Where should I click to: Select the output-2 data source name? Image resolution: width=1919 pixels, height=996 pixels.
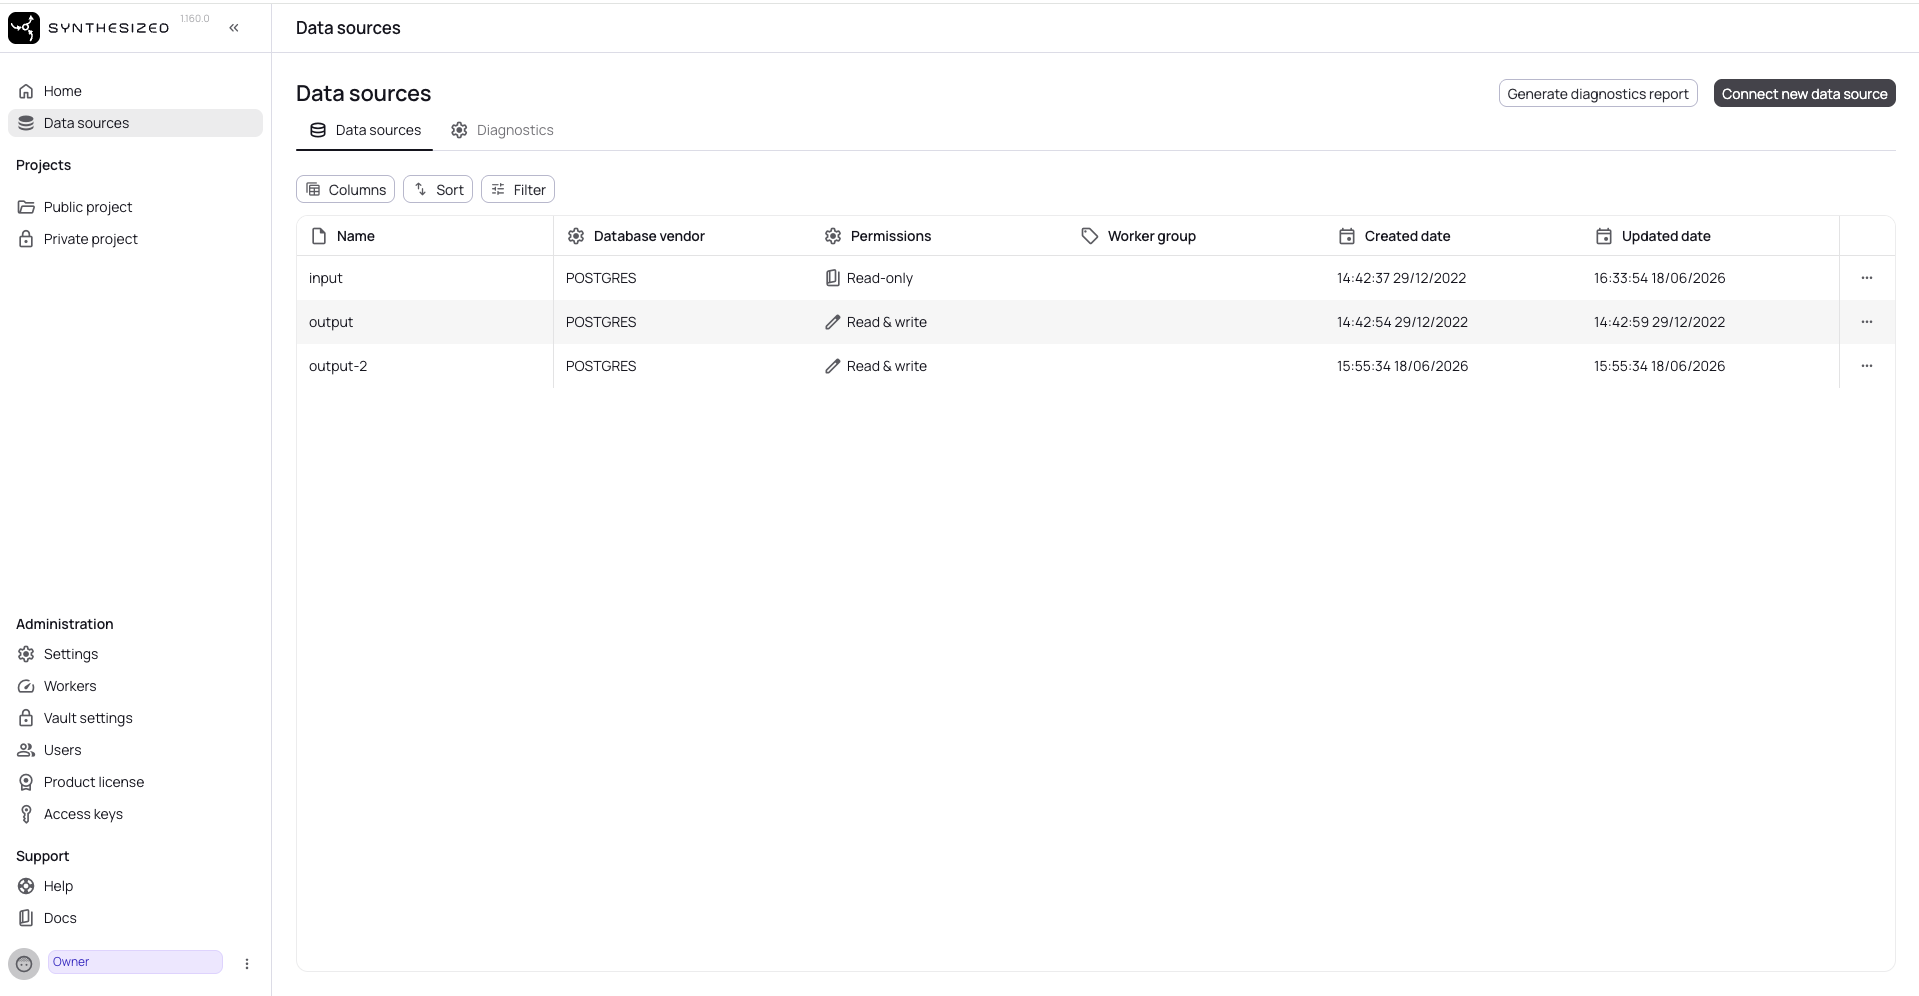click(x=338, y=366)
